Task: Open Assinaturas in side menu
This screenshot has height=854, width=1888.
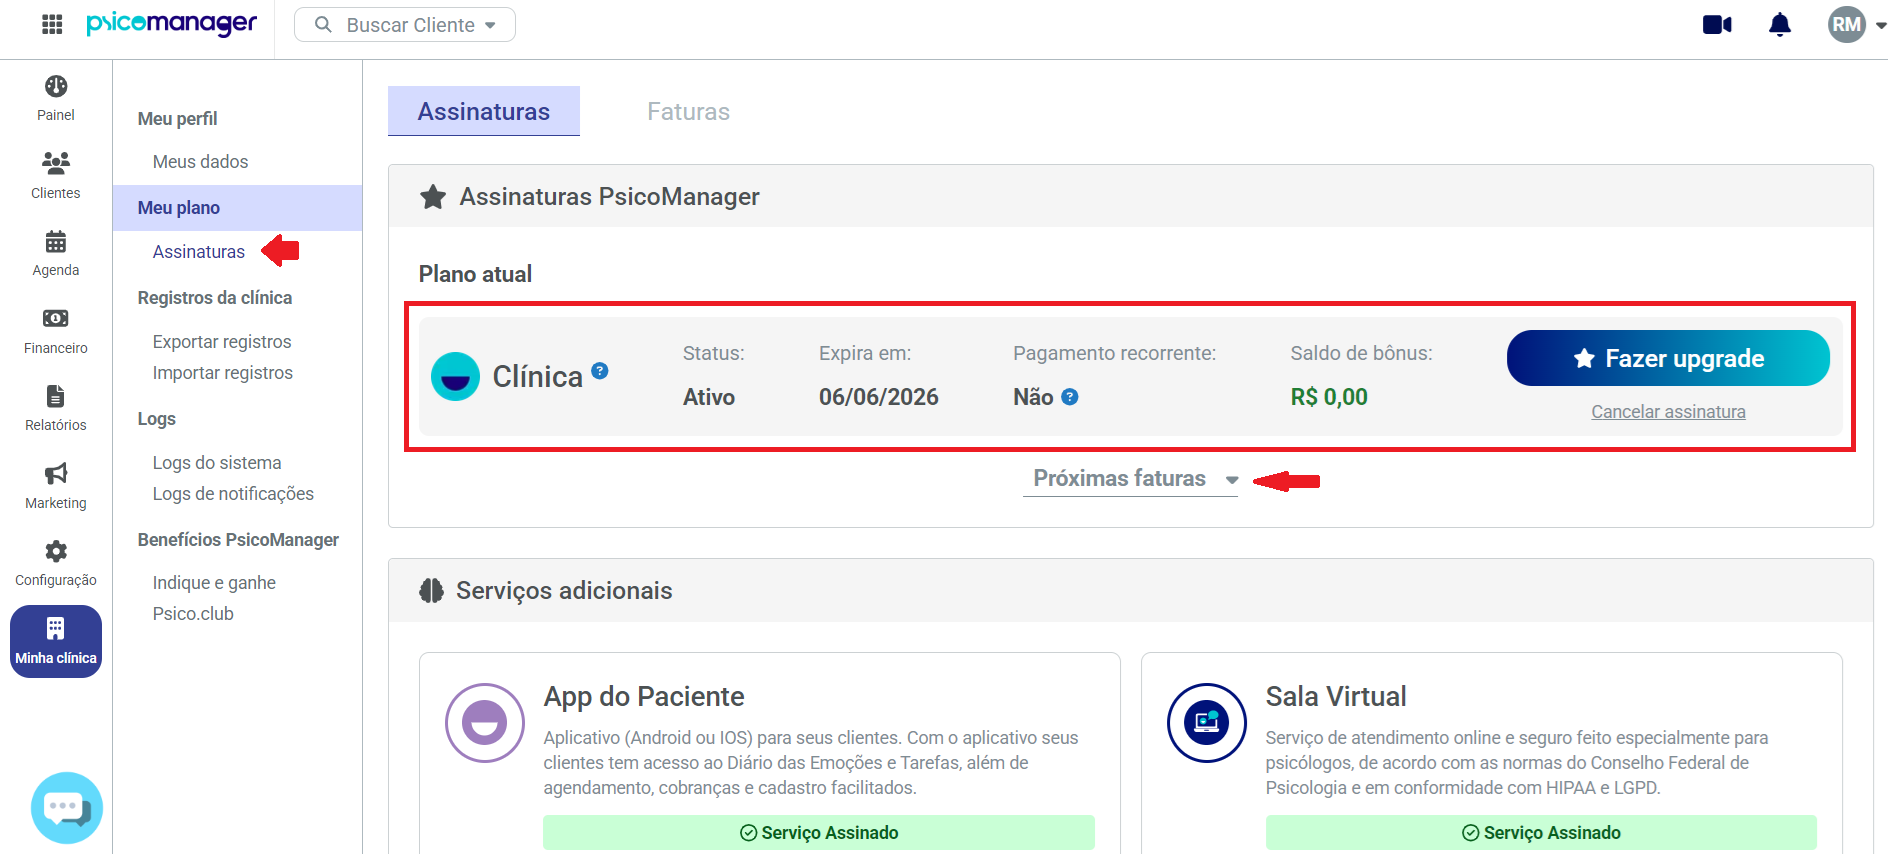Action: (199, 252)
